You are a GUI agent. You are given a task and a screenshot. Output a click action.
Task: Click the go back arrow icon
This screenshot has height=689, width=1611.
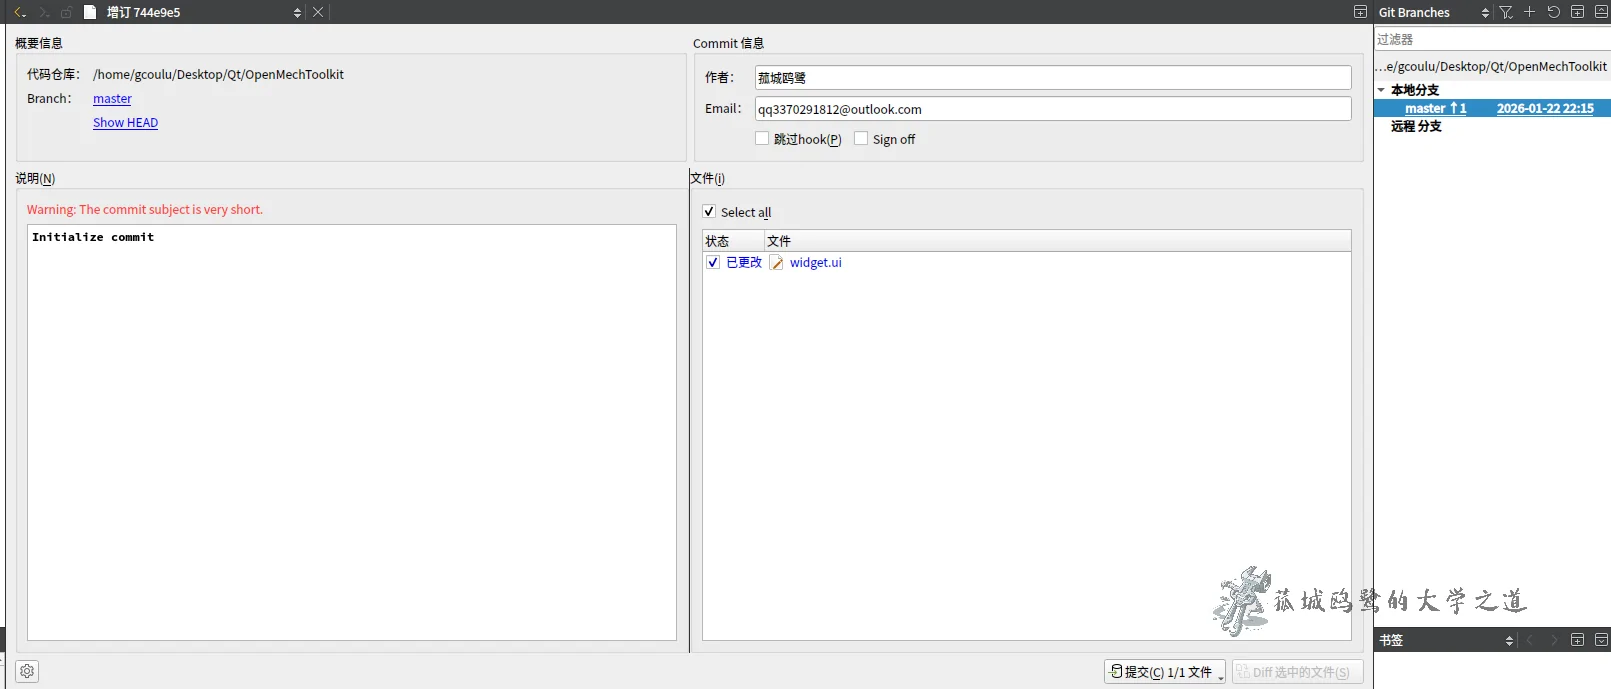(x=19, y=12)
